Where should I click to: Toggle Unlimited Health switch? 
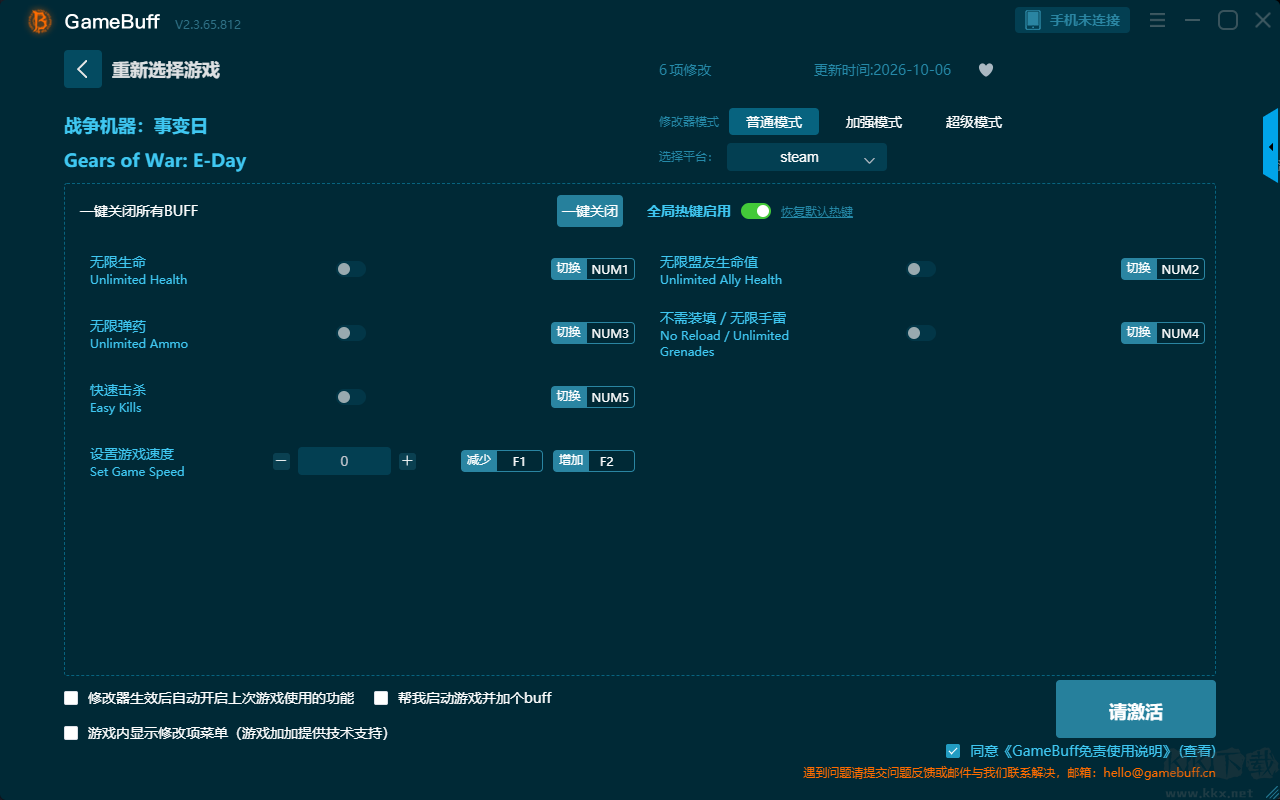click(351, 269)
